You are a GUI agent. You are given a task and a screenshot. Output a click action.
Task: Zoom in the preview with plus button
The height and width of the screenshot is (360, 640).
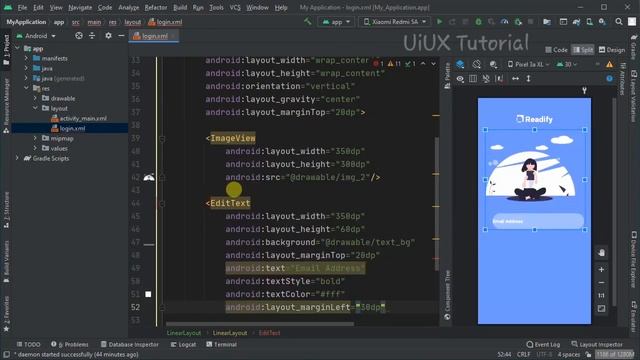(x=601, y=269)
